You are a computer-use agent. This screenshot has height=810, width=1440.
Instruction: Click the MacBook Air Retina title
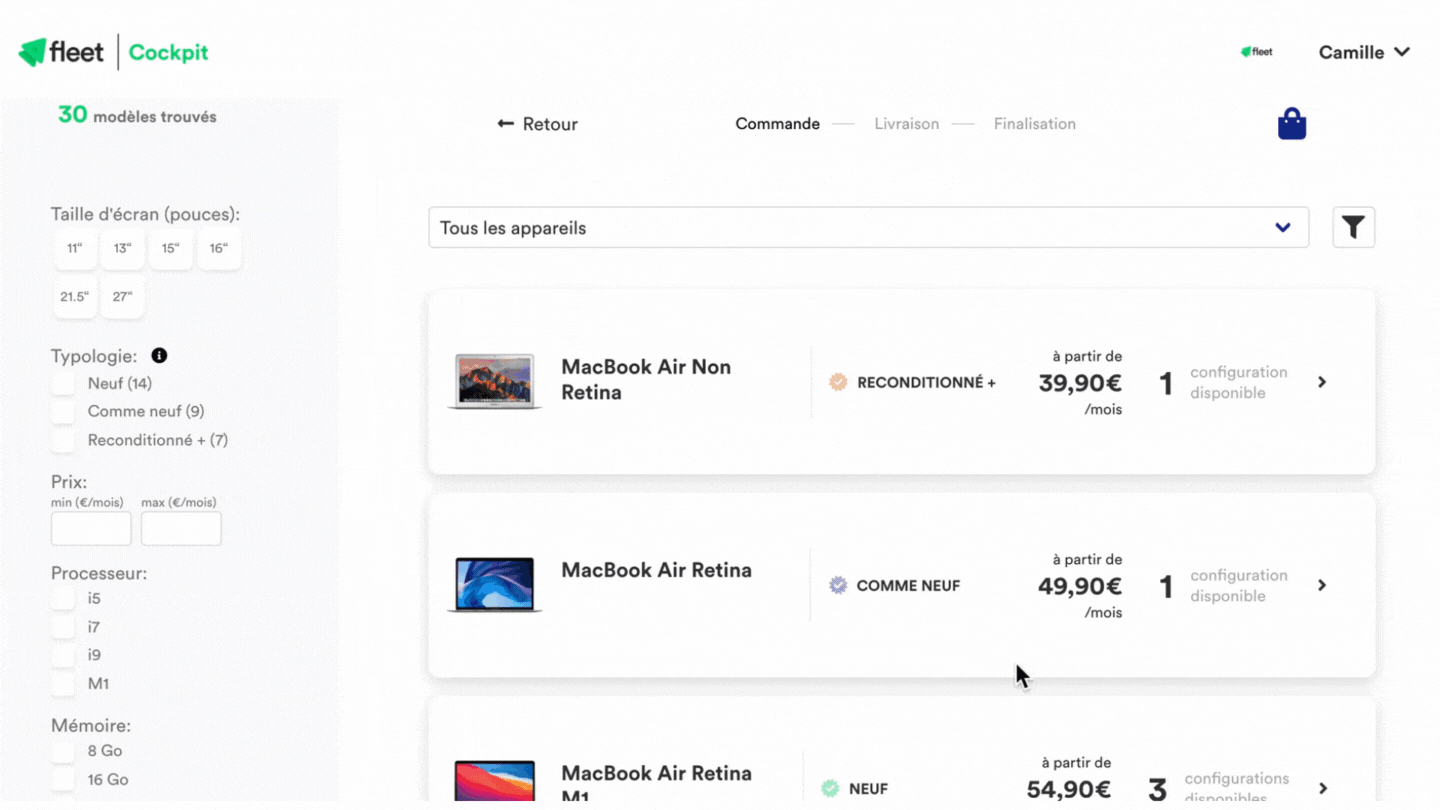[656, 570]
